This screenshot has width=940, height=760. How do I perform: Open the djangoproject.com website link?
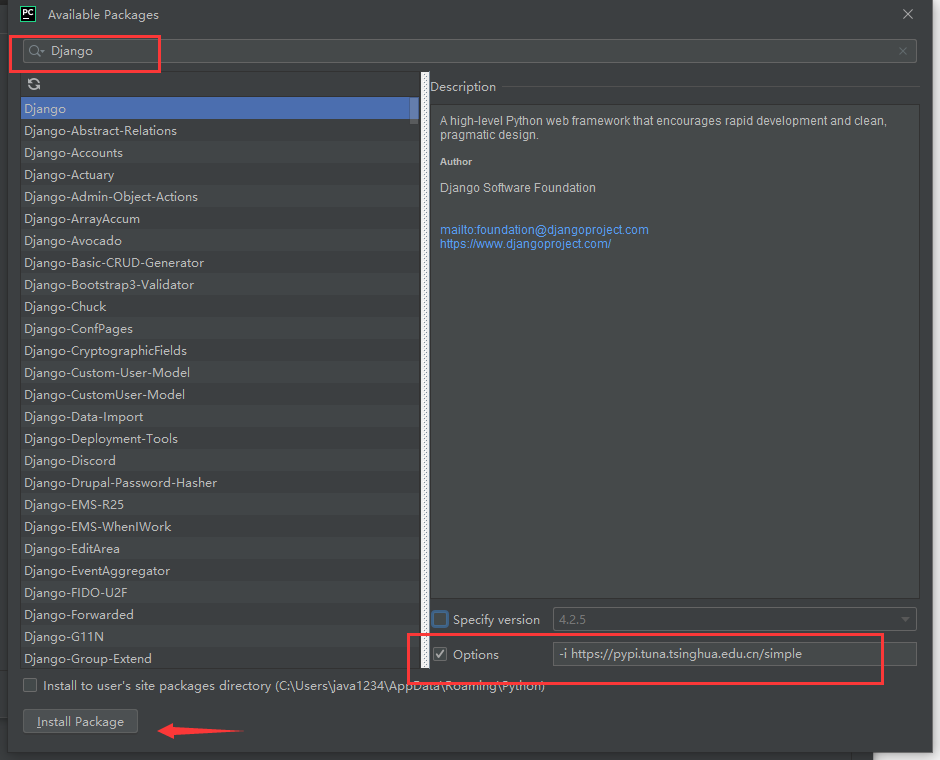[x=525, y=244]
